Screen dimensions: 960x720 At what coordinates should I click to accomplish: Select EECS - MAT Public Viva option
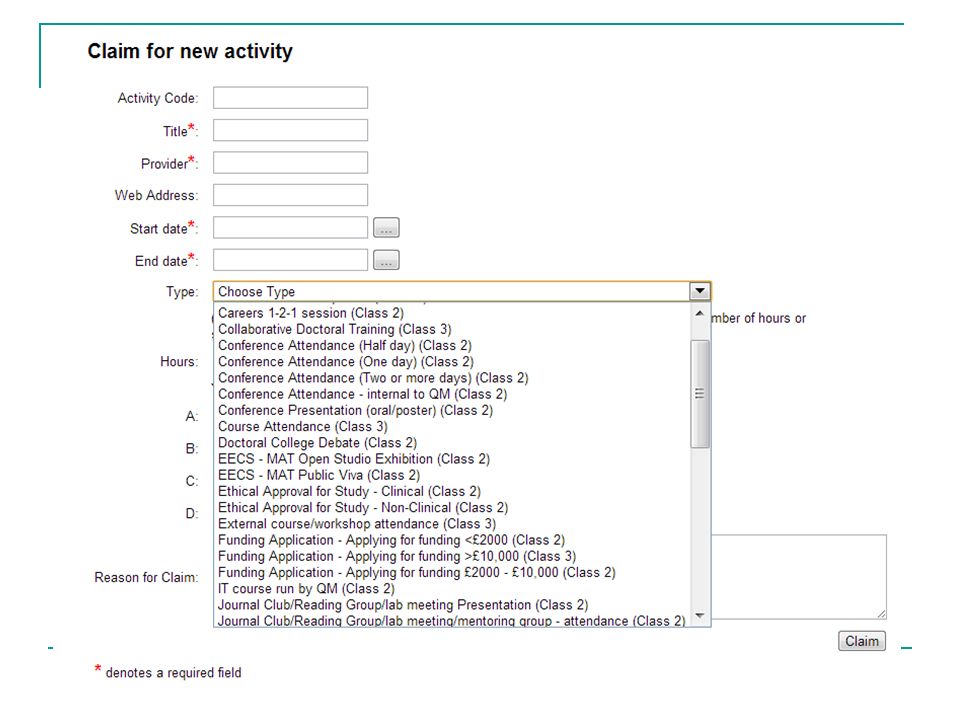tap(452, 475)
